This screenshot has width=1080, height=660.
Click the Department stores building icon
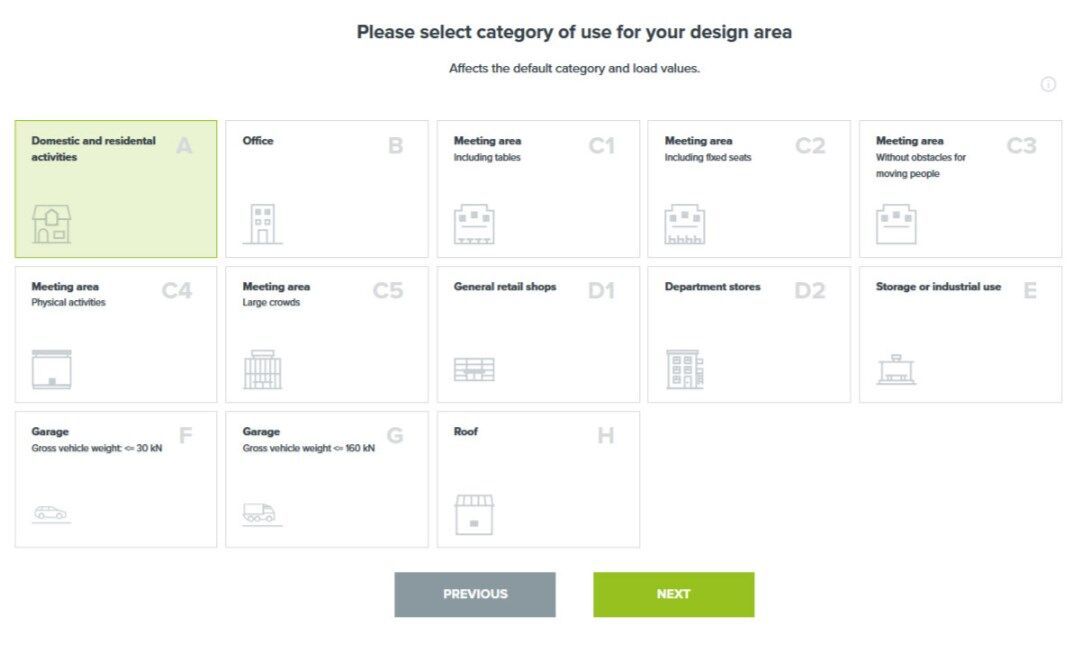(x=685, y=369)
